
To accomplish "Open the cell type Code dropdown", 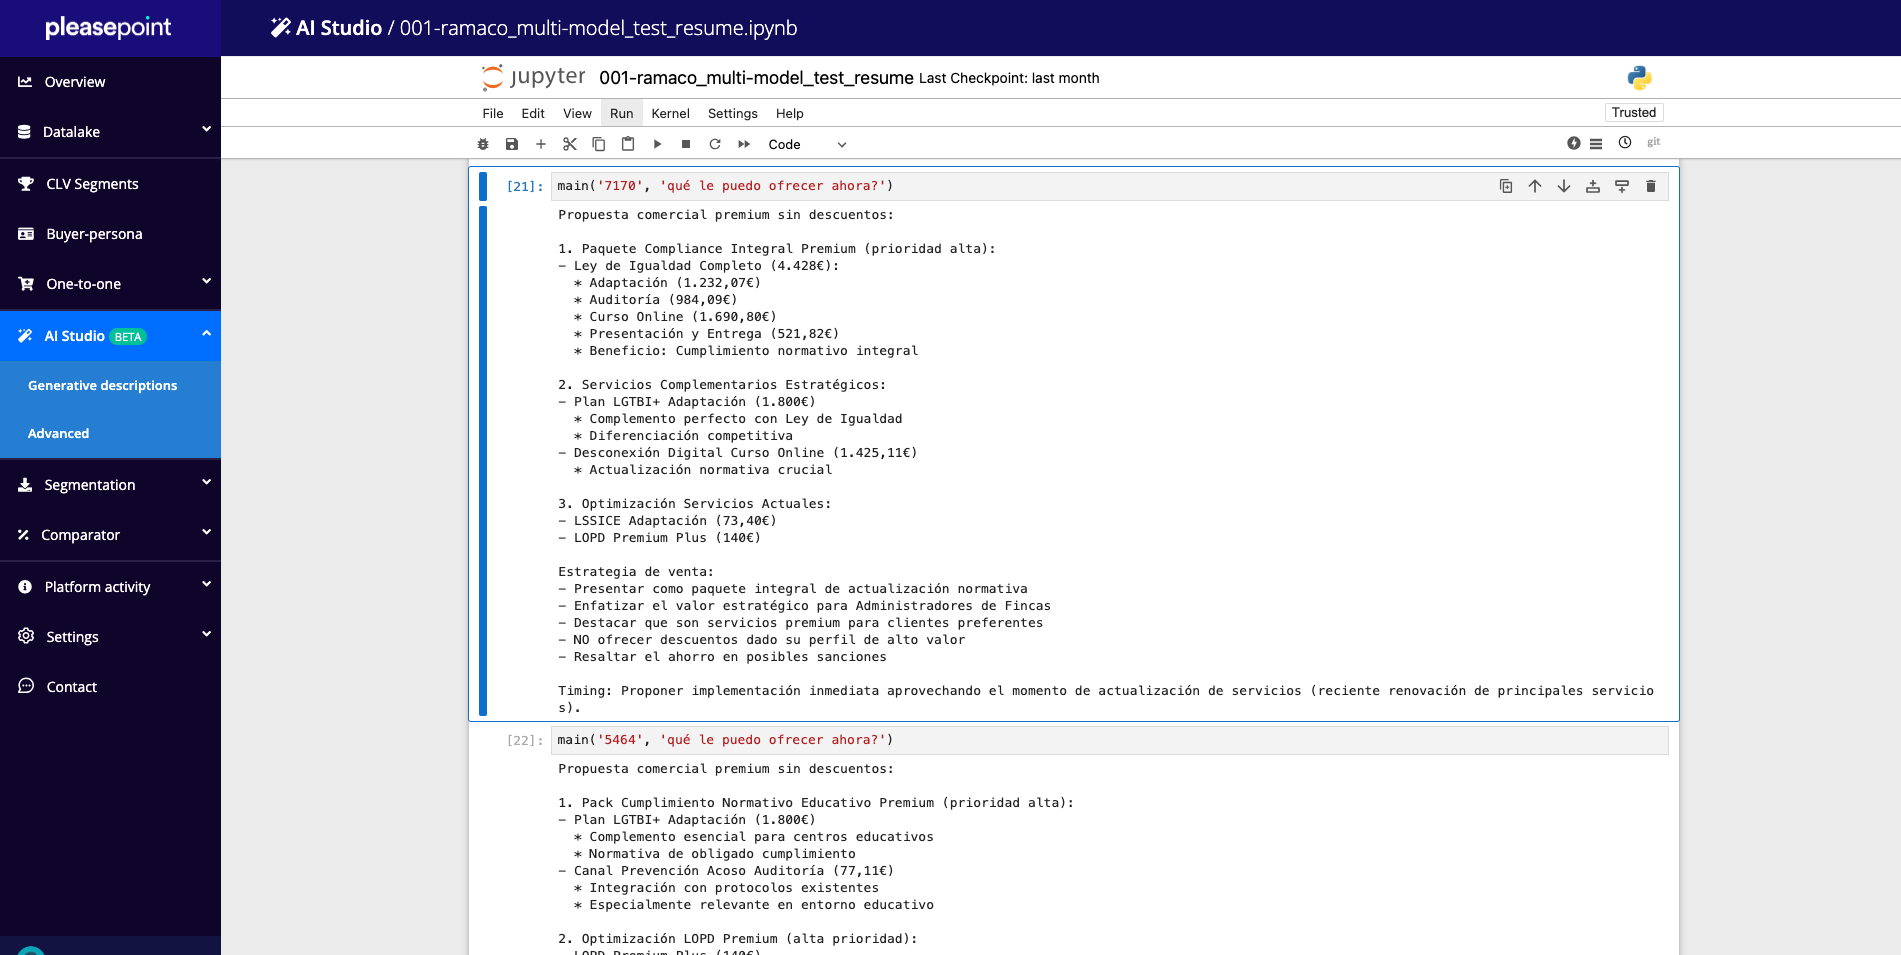I will pyautogui.click(x=807, y=144).
